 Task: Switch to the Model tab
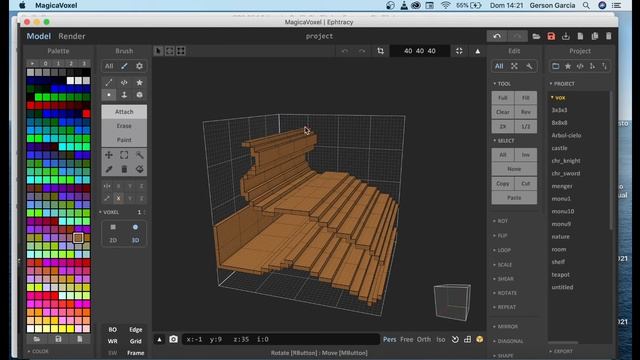pos(38,36)
